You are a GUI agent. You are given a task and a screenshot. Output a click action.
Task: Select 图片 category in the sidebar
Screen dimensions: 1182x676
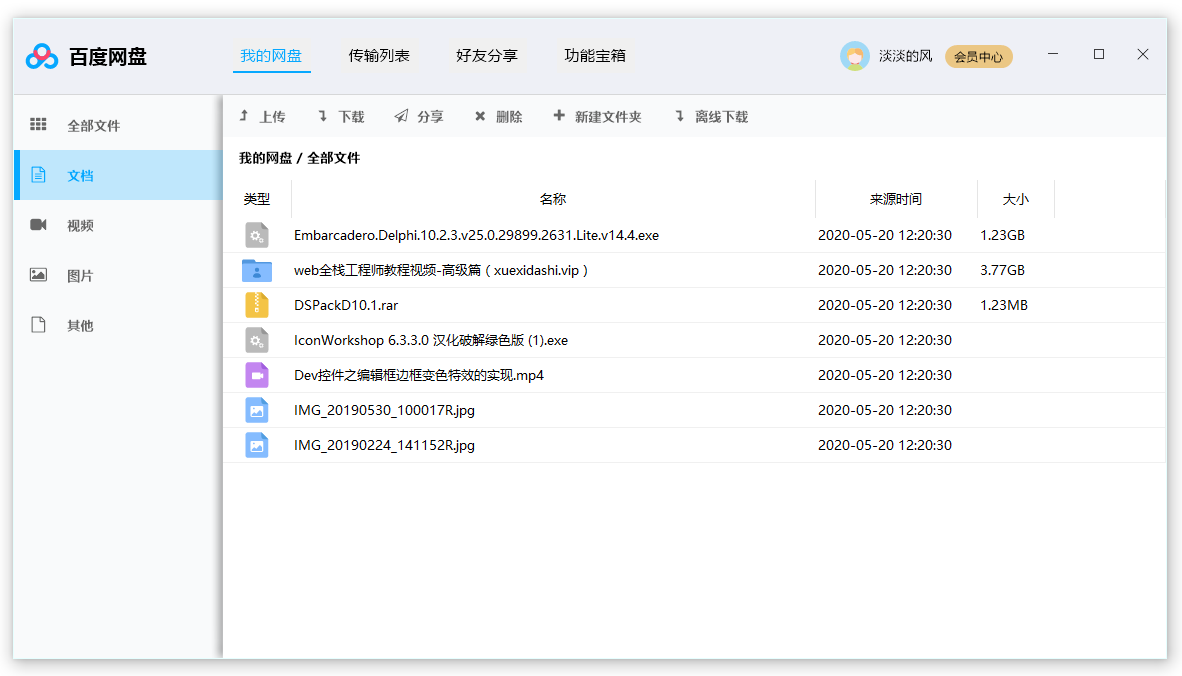click(x=118, y=275)
